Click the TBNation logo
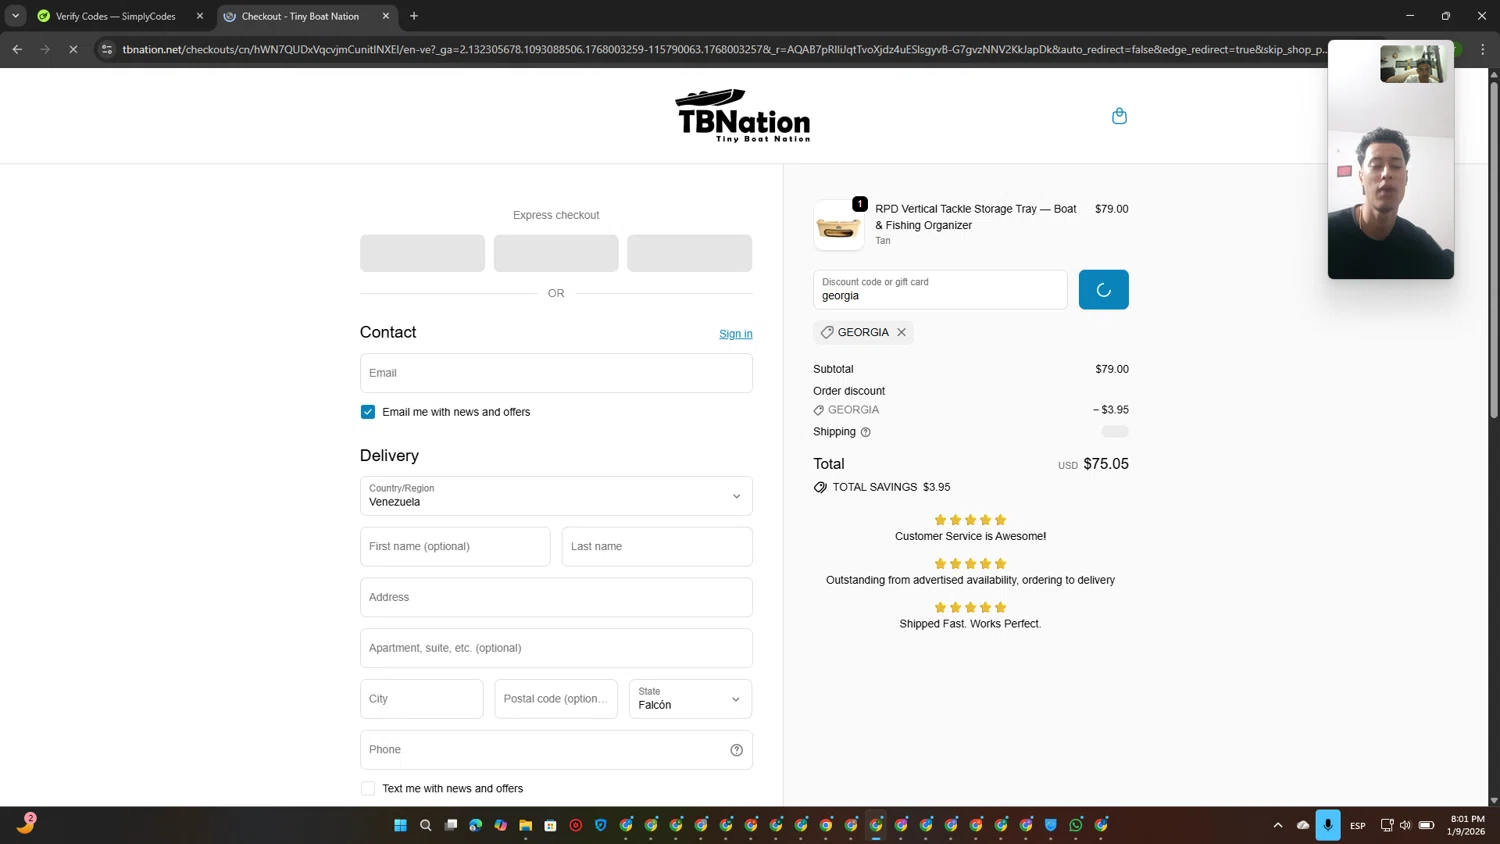Image resolution: width=1500 pixels, height=844 pixels. click(743, 116)
